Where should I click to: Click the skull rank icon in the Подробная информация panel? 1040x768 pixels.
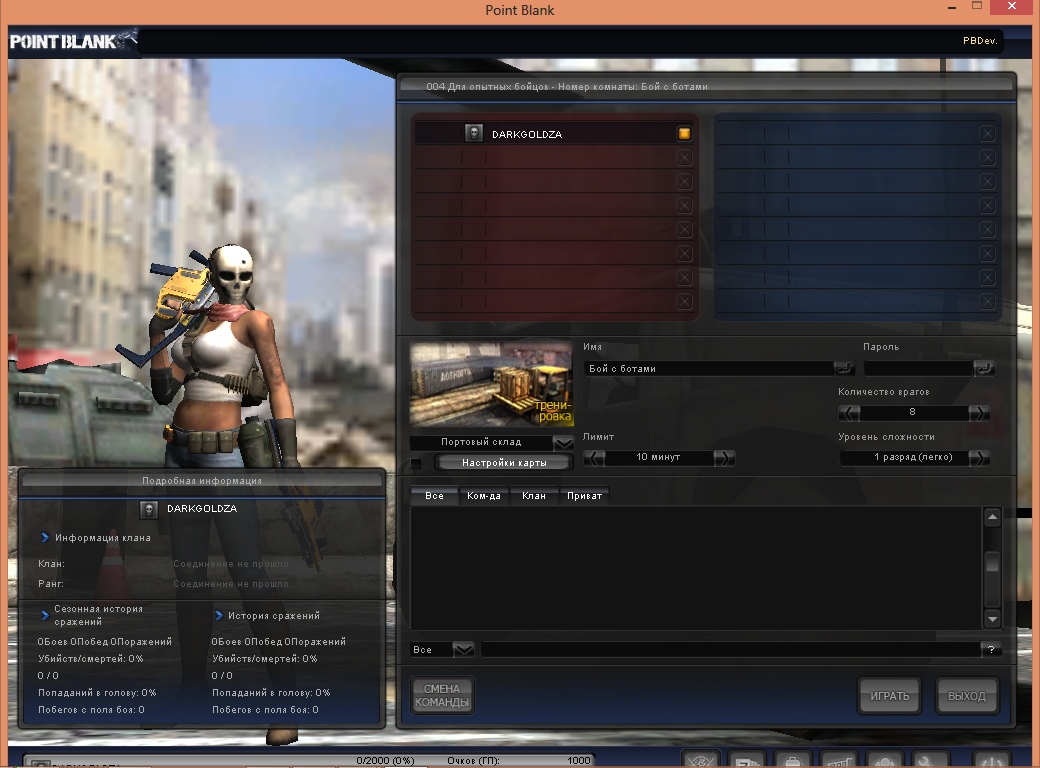(x=149, y=509)
